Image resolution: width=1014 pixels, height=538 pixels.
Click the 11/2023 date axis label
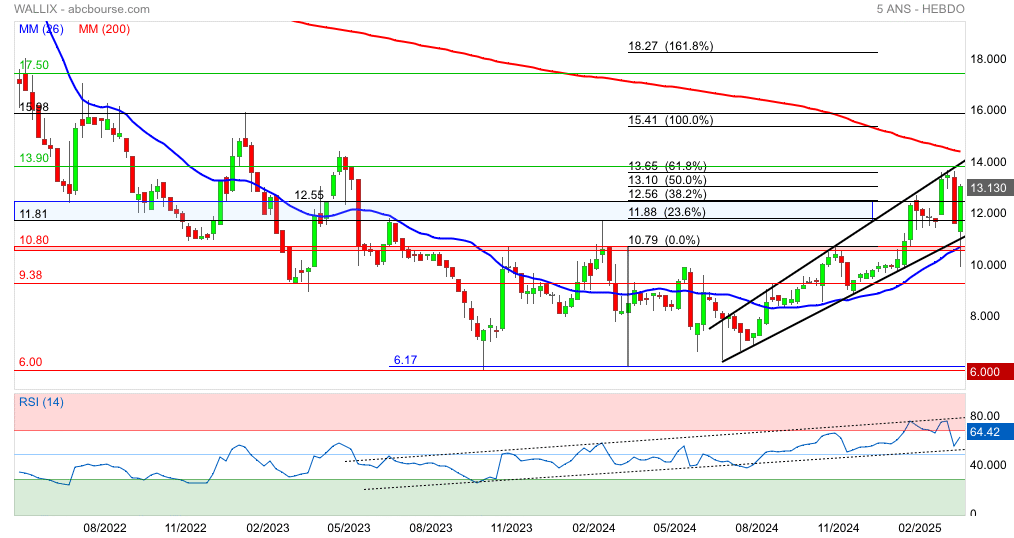point(512,528)
